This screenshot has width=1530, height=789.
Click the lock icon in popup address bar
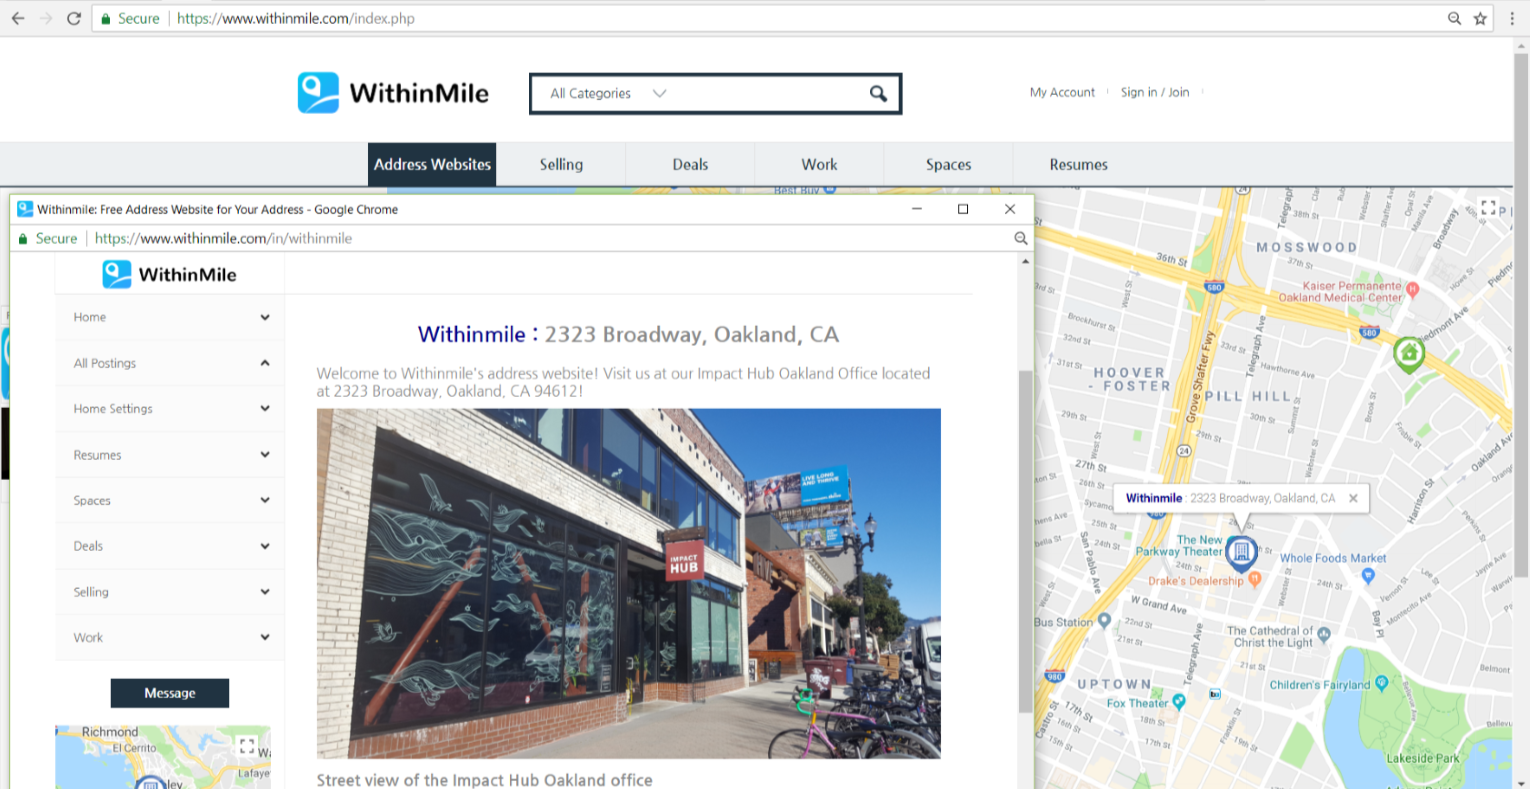tap(23, 239)
